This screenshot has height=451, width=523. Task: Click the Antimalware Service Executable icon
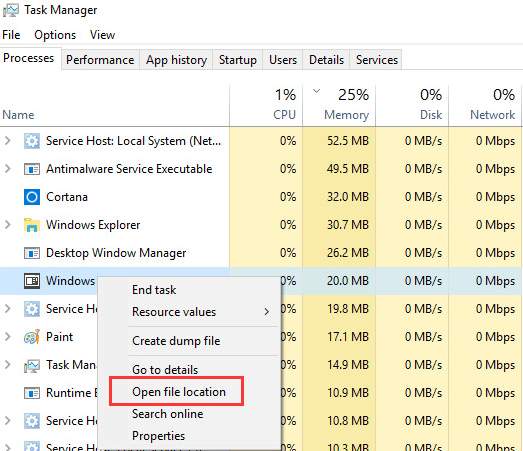(32, 169)
